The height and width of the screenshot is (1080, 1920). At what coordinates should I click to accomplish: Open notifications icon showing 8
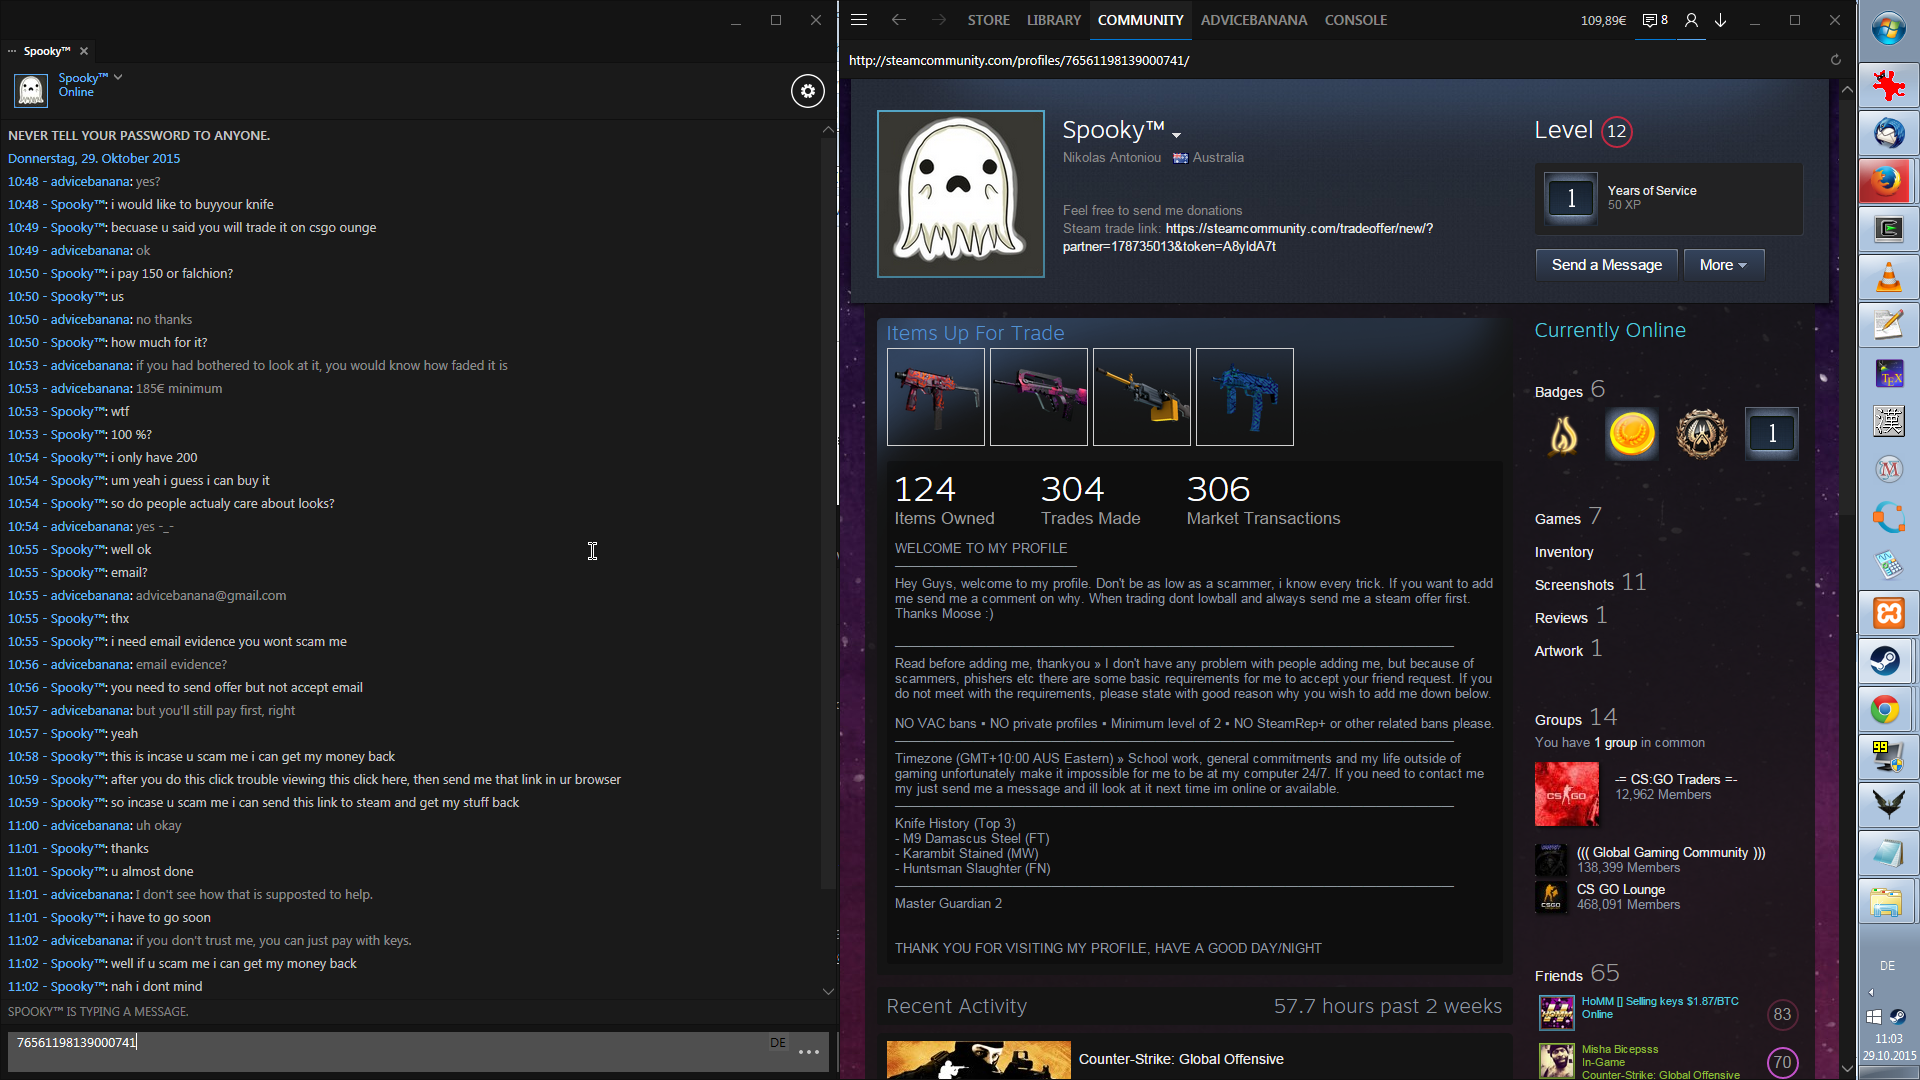click(x=1655, y=20)
